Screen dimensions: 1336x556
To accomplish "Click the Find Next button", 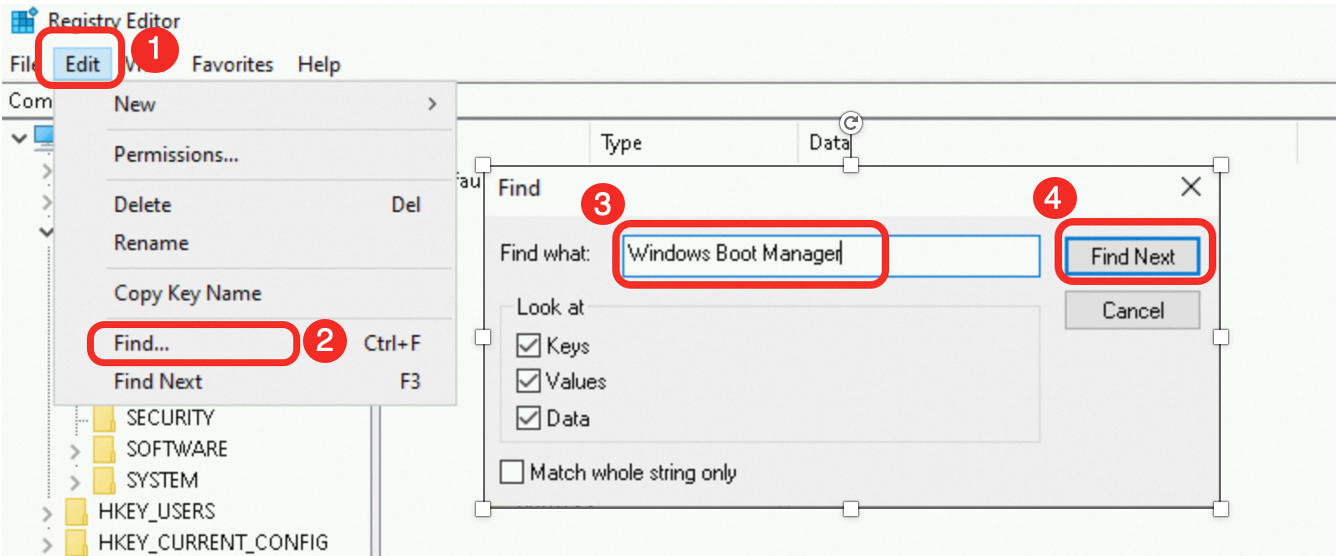I will (x=1132, y=256).
